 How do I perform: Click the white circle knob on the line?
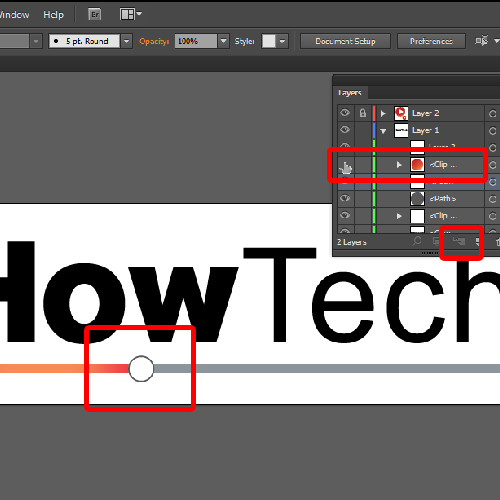(141, 369)
